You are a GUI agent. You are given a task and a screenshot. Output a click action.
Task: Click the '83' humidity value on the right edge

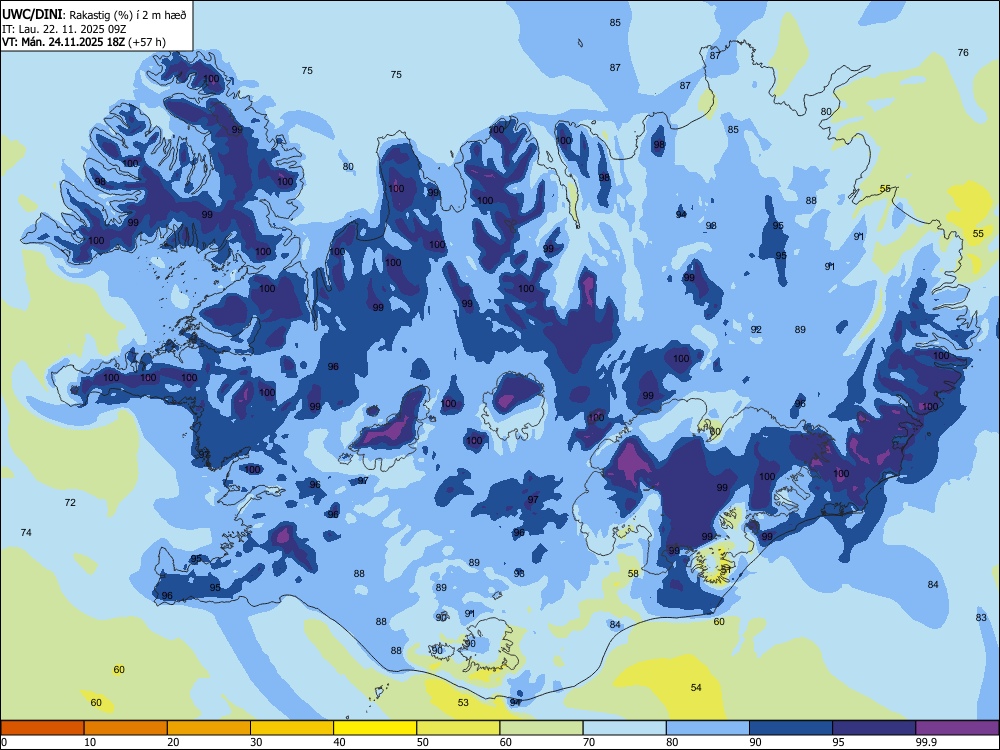pyautogui.click(x=981, y=617)
